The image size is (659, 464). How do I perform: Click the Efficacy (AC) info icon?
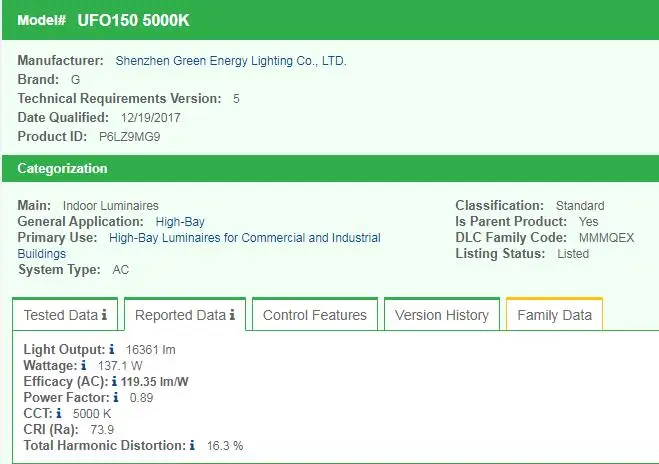(x=115, y=382)
